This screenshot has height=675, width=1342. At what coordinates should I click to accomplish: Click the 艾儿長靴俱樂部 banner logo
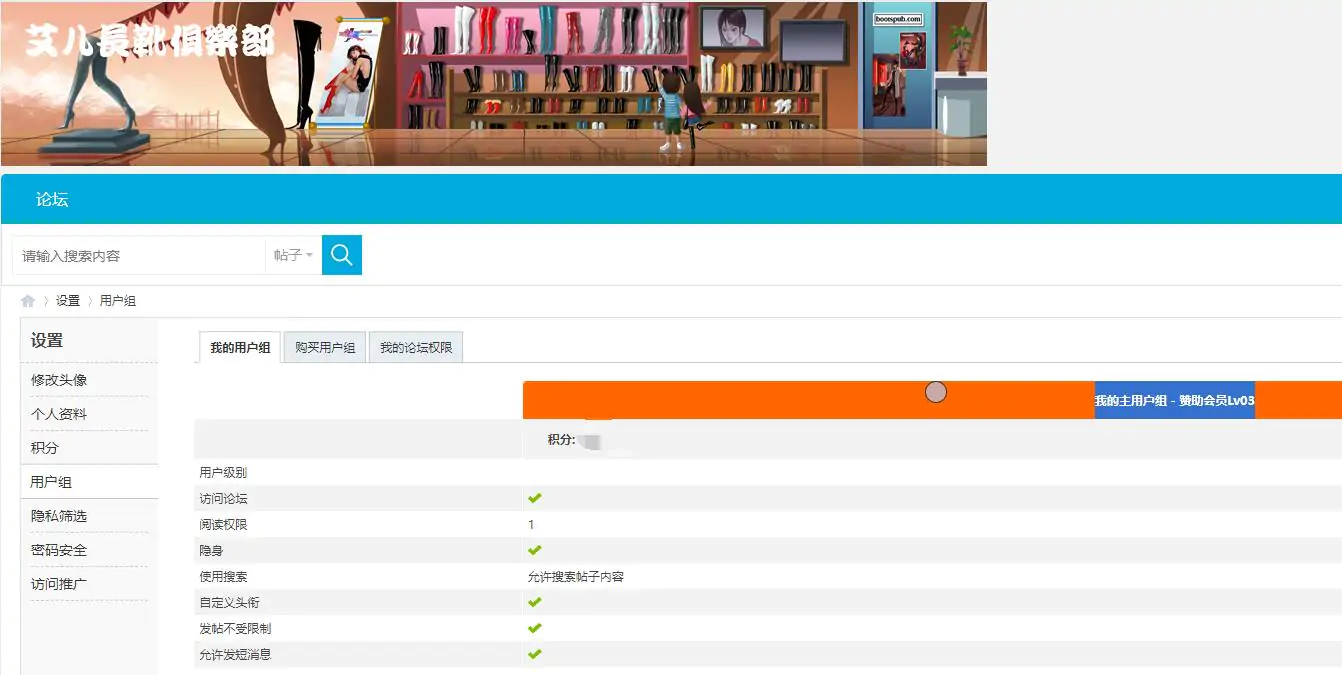148,40
